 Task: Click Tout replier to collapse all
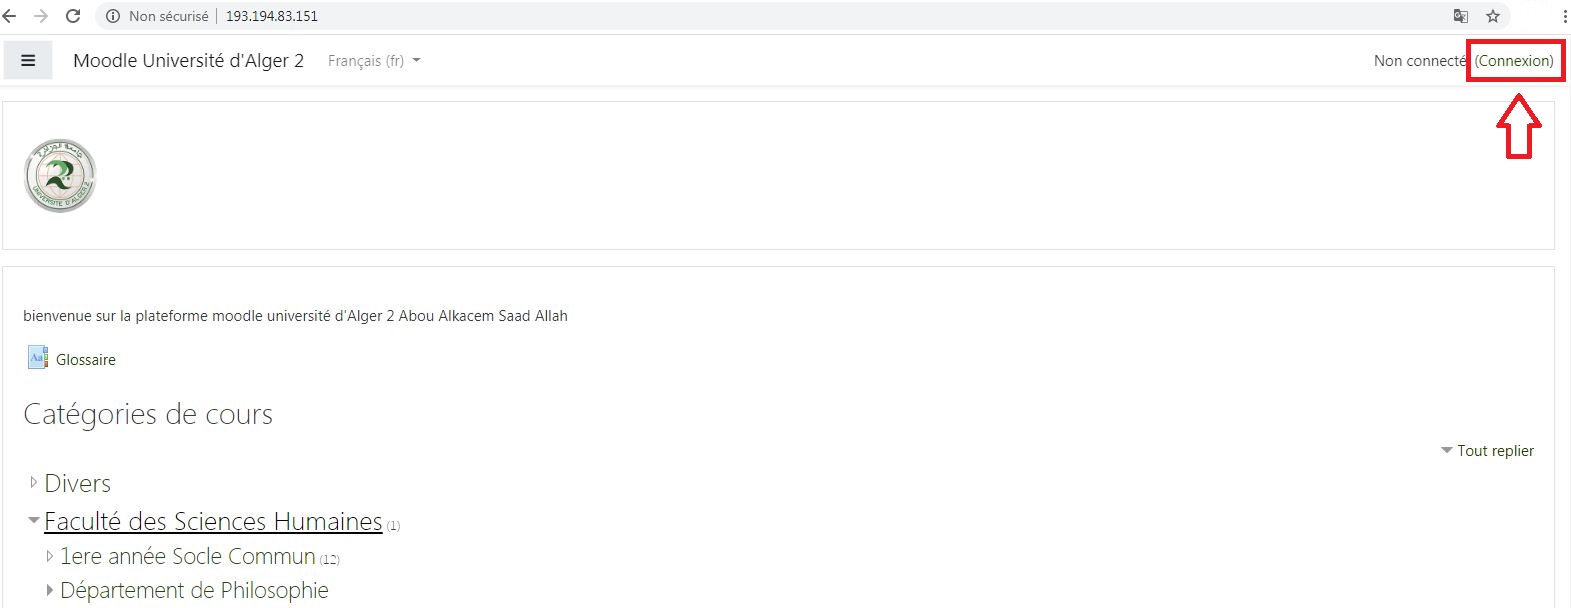(1494, 451)
